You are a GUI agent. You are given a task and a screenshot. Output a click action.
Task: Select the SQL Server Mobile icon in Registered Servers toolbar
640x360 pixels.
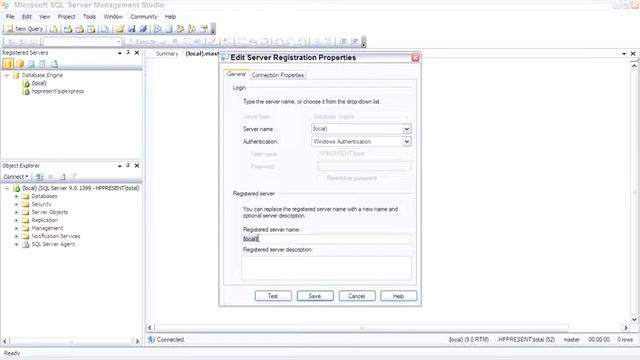[42, 64]
